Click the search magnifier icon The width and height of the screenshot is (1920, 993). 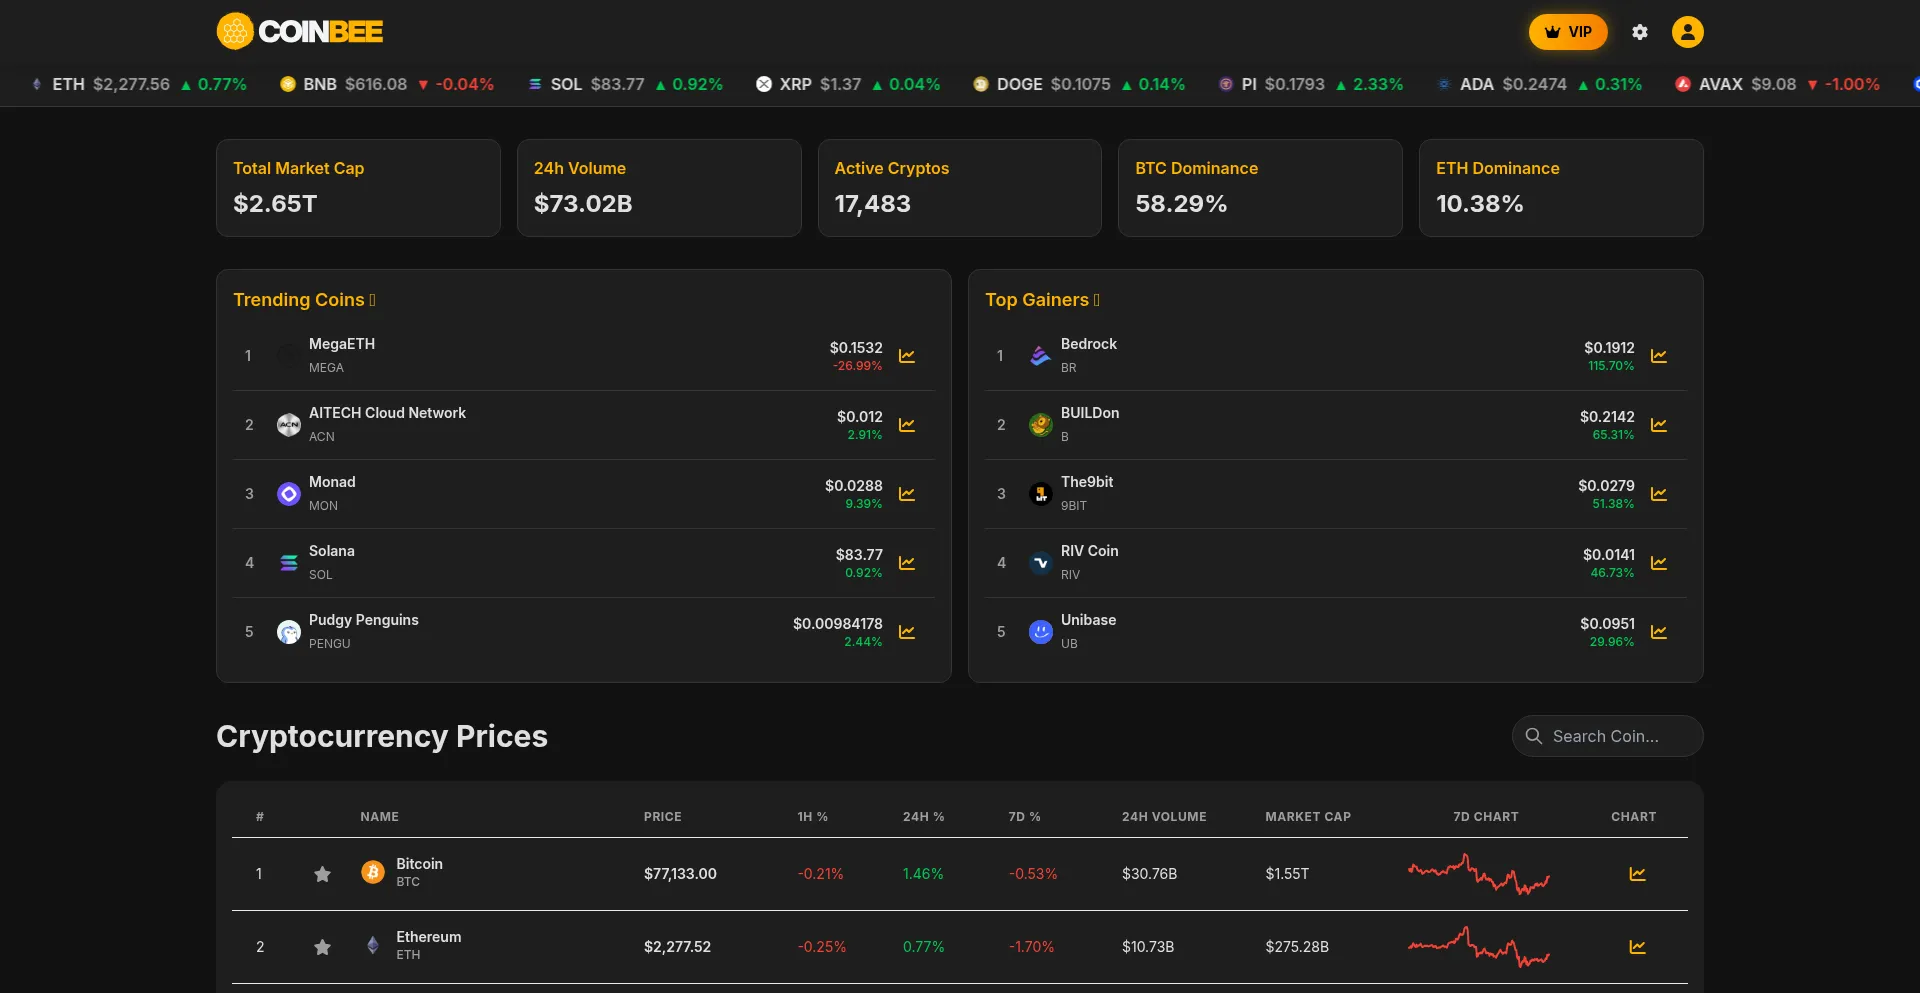[1534, 736]
